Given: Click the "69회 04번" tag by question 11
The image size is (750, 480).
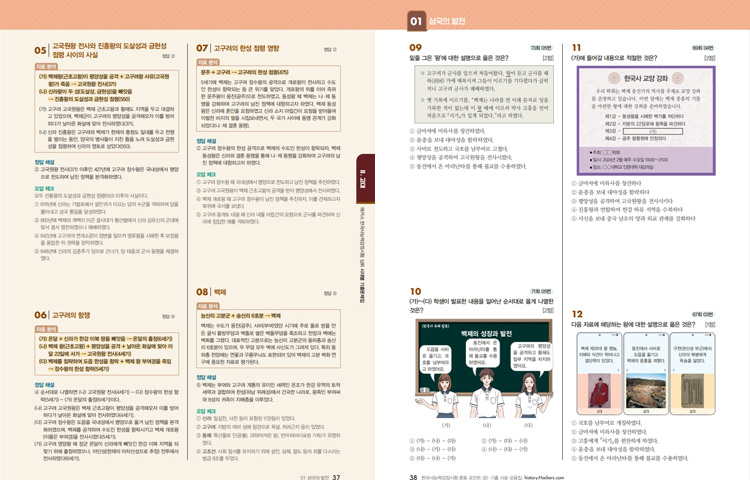Looking at the screenshot, I should point(700,47).
